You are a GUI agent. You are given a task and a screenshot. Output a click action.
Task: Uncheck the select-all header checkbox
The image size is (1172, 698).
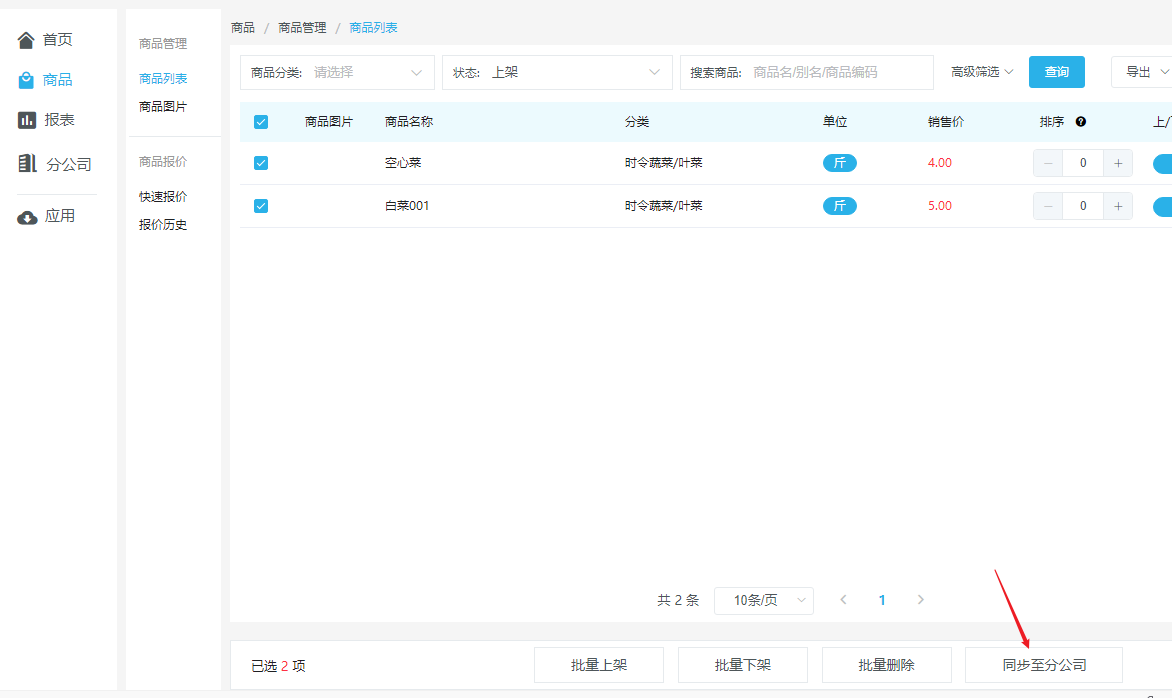coord(261,122)
